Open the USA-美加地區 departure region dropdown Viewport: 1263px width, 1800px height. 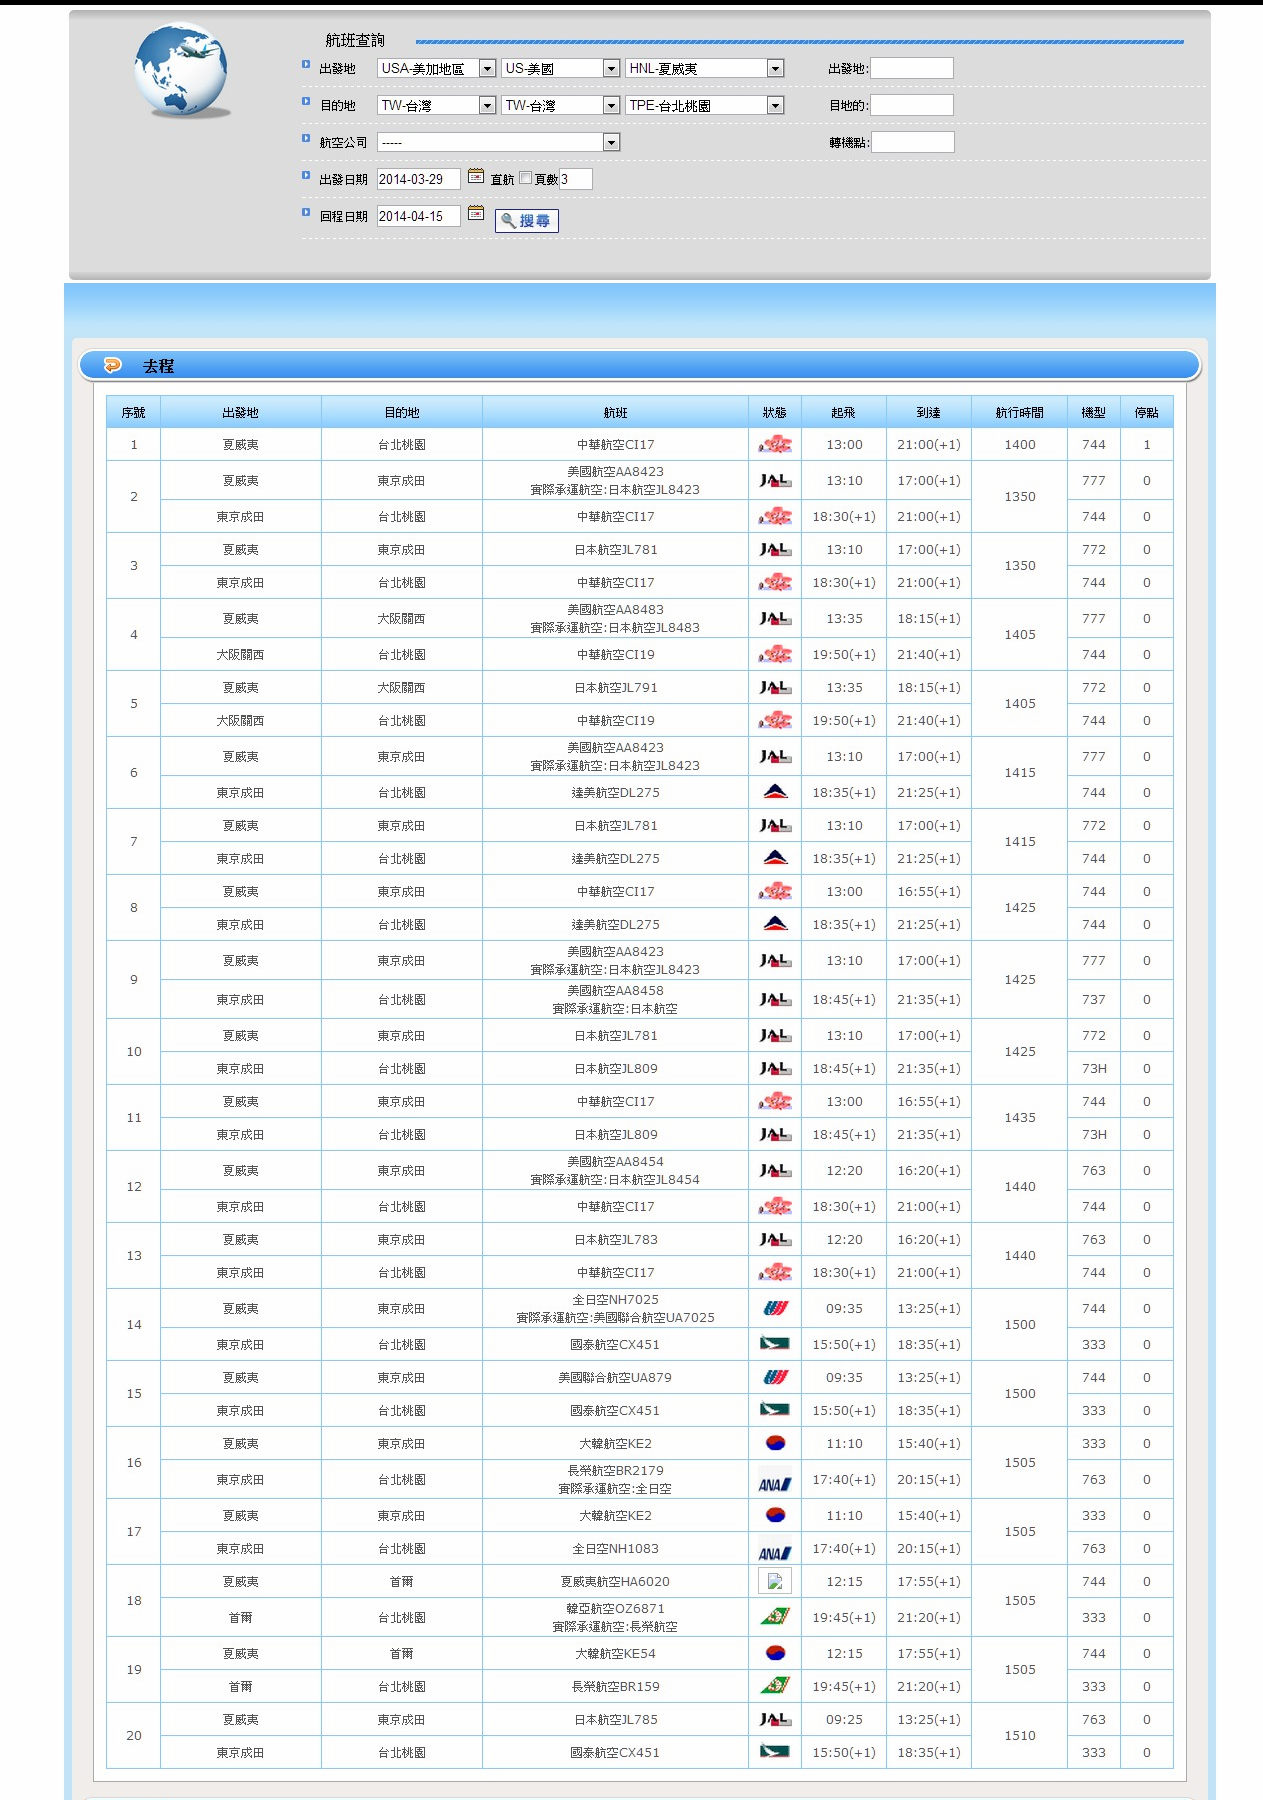[x=437, y=68]
